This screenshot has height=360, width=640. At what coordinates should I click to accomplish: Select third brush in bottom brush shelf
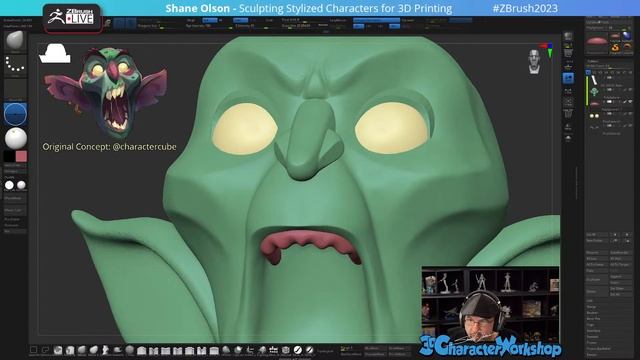(x=58, y=350)
